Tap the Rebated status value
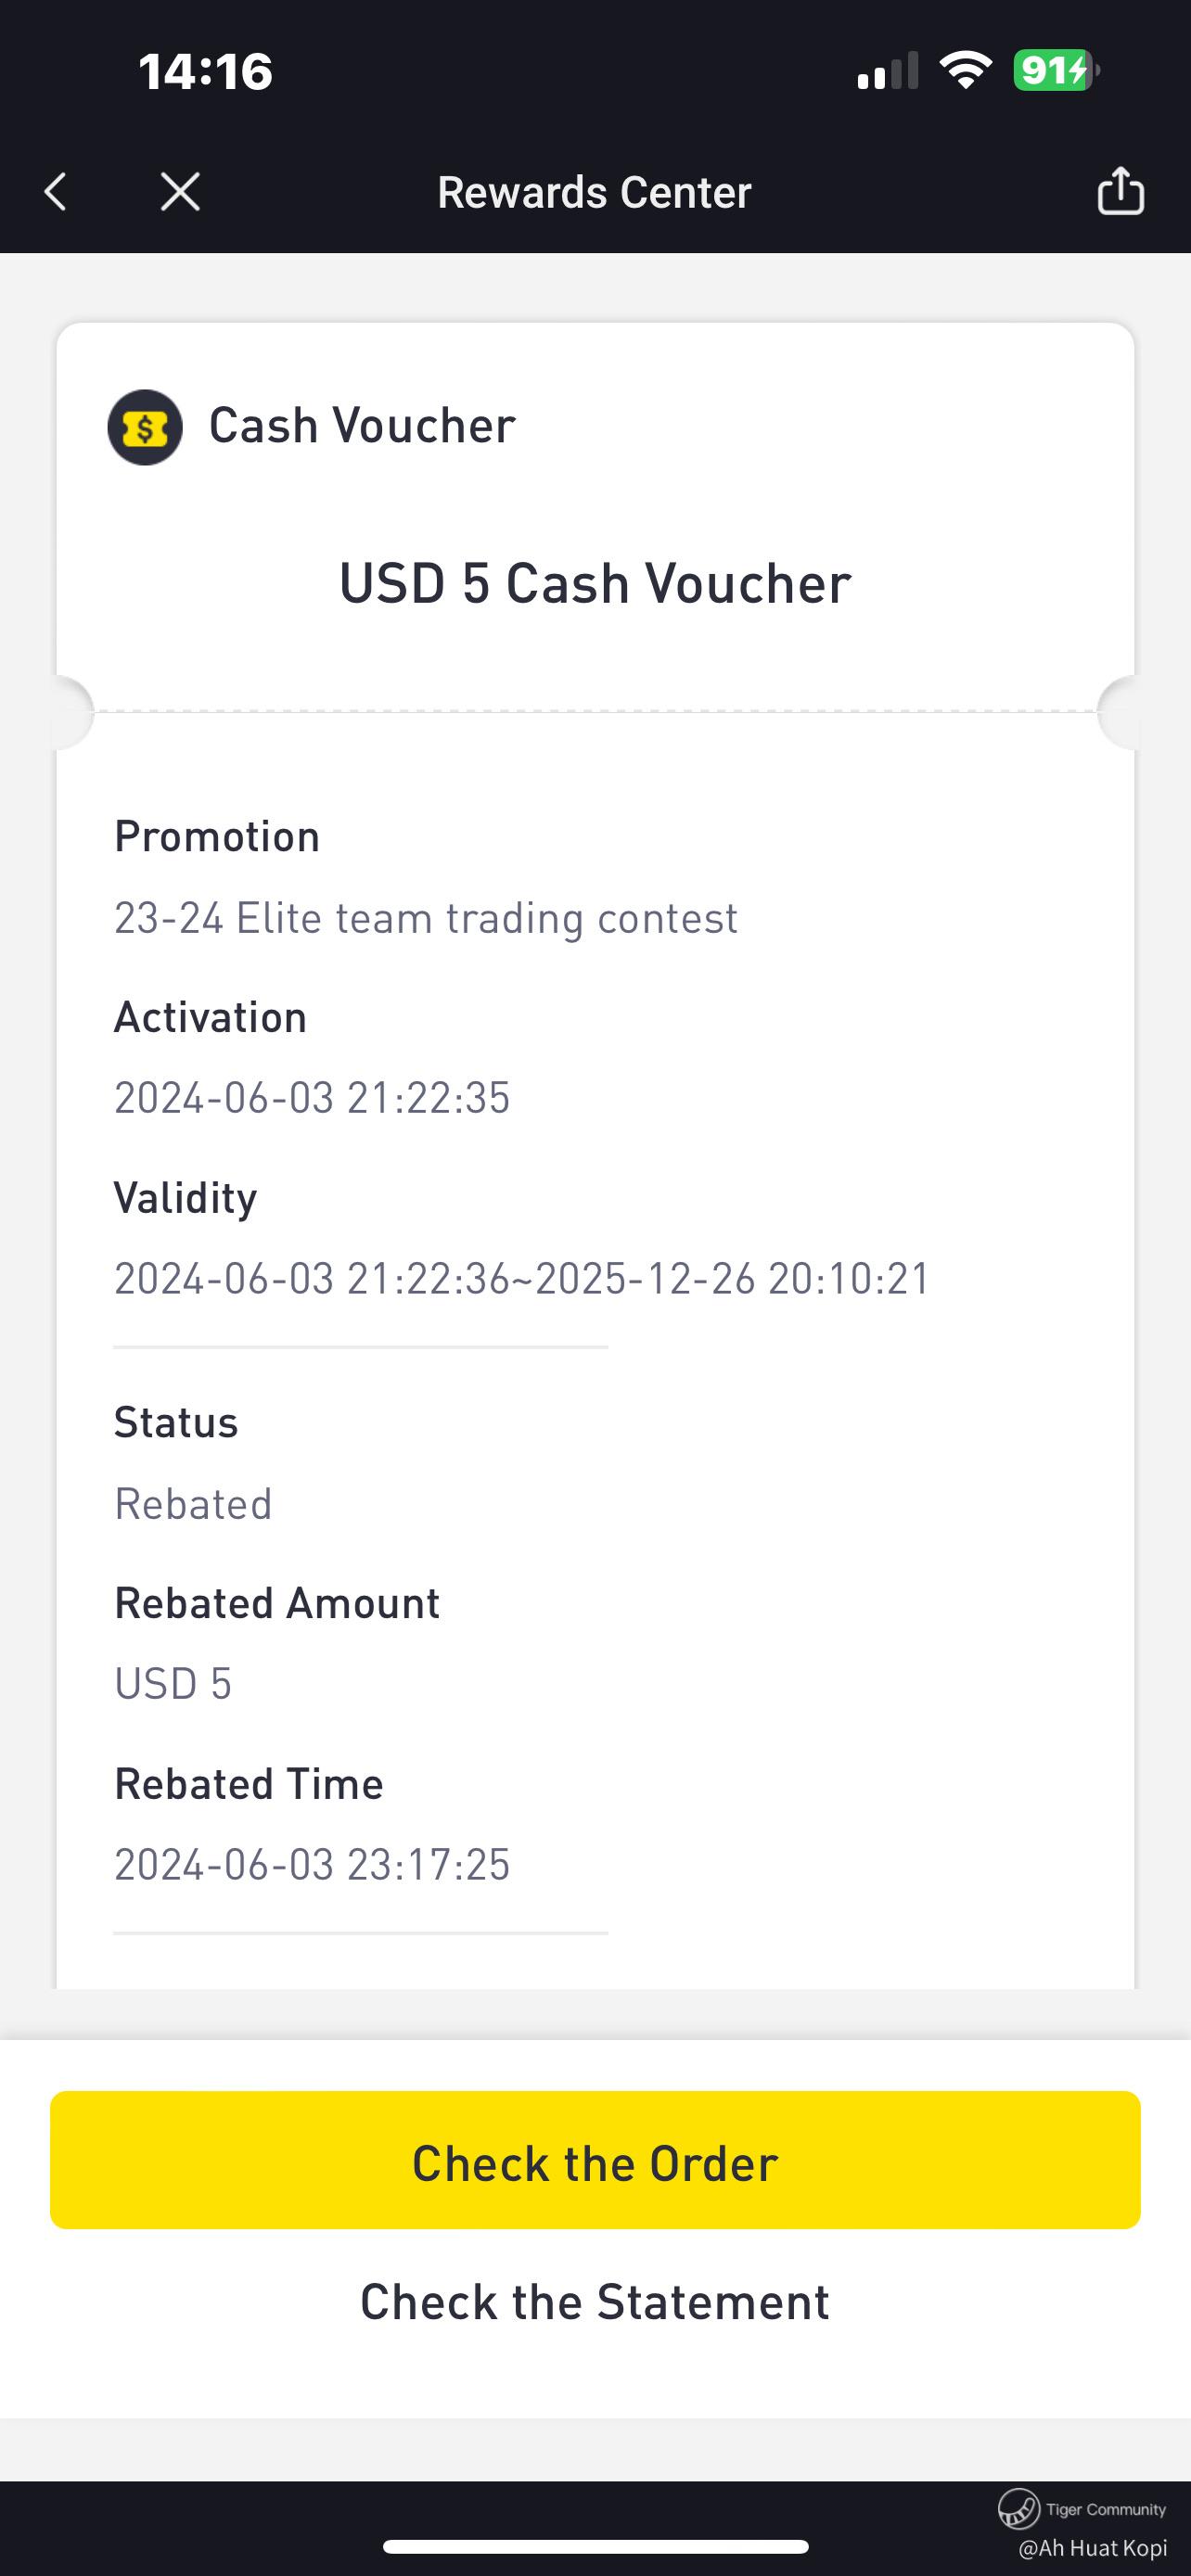 tap(193, 1504)
